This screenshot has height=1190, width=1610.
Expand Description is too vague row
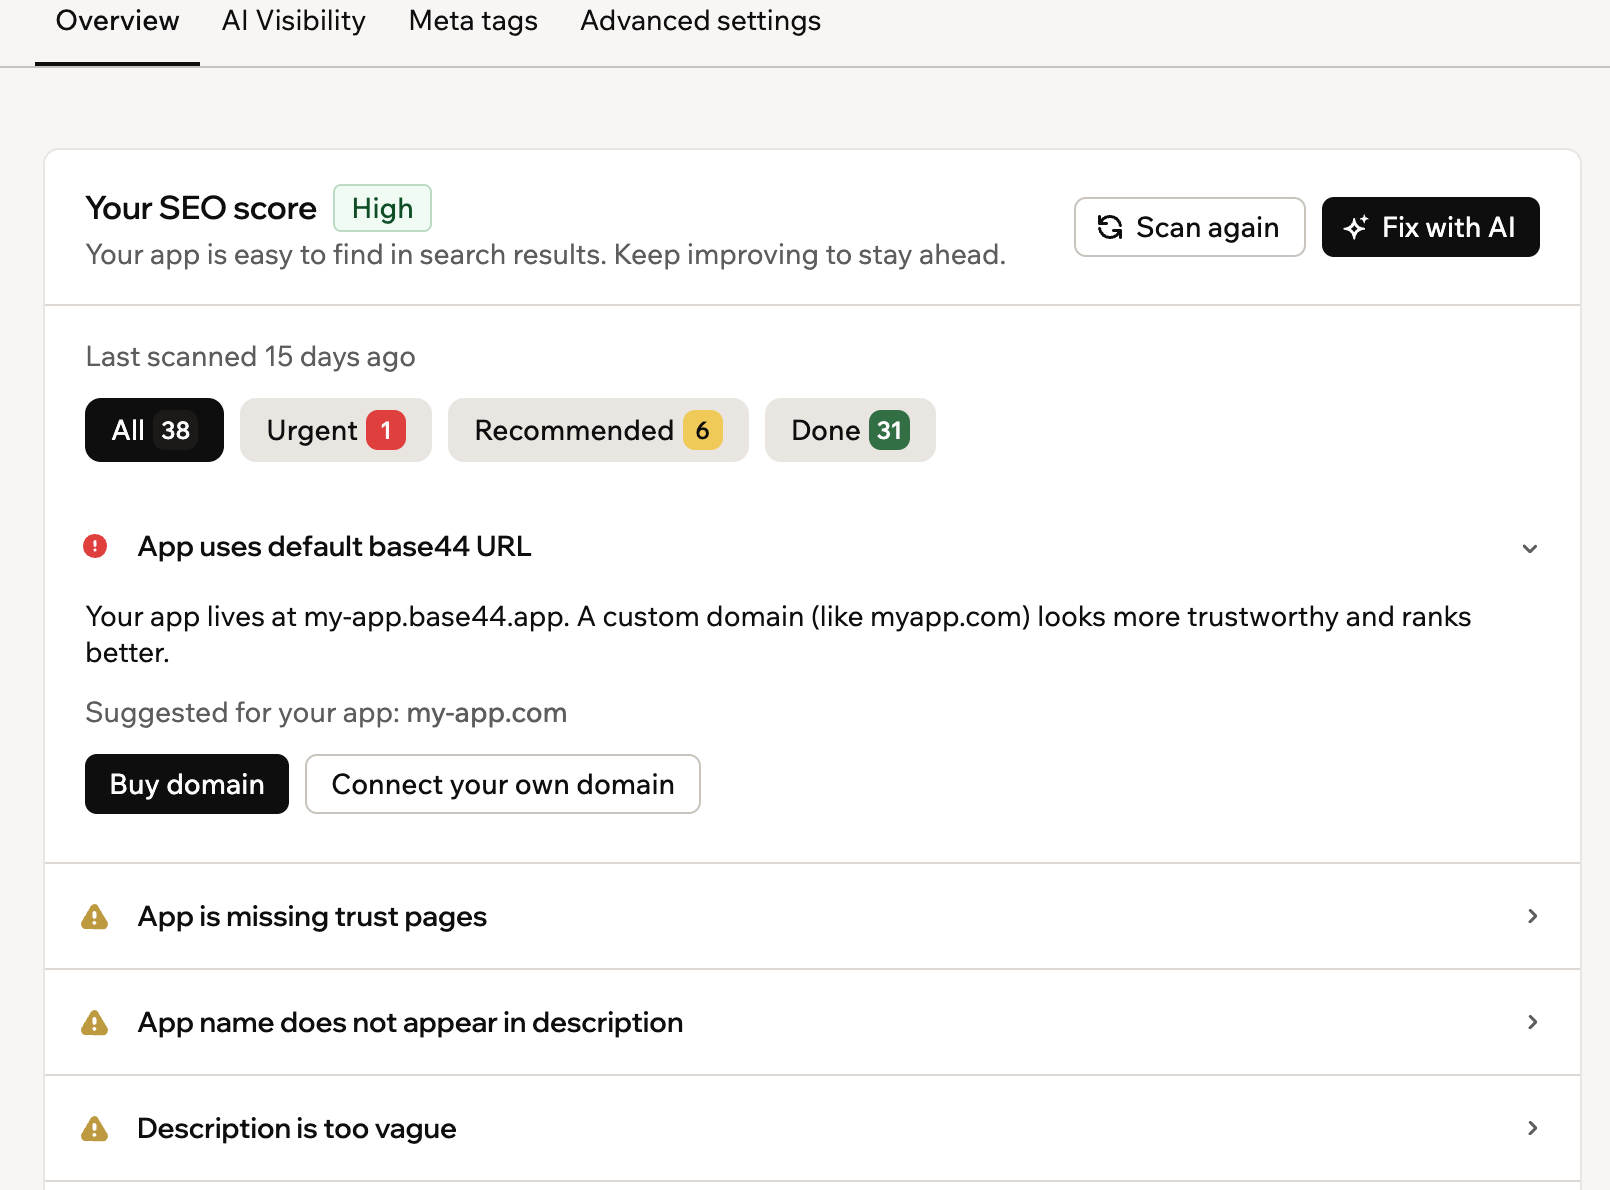[x=1532, y=1128]
